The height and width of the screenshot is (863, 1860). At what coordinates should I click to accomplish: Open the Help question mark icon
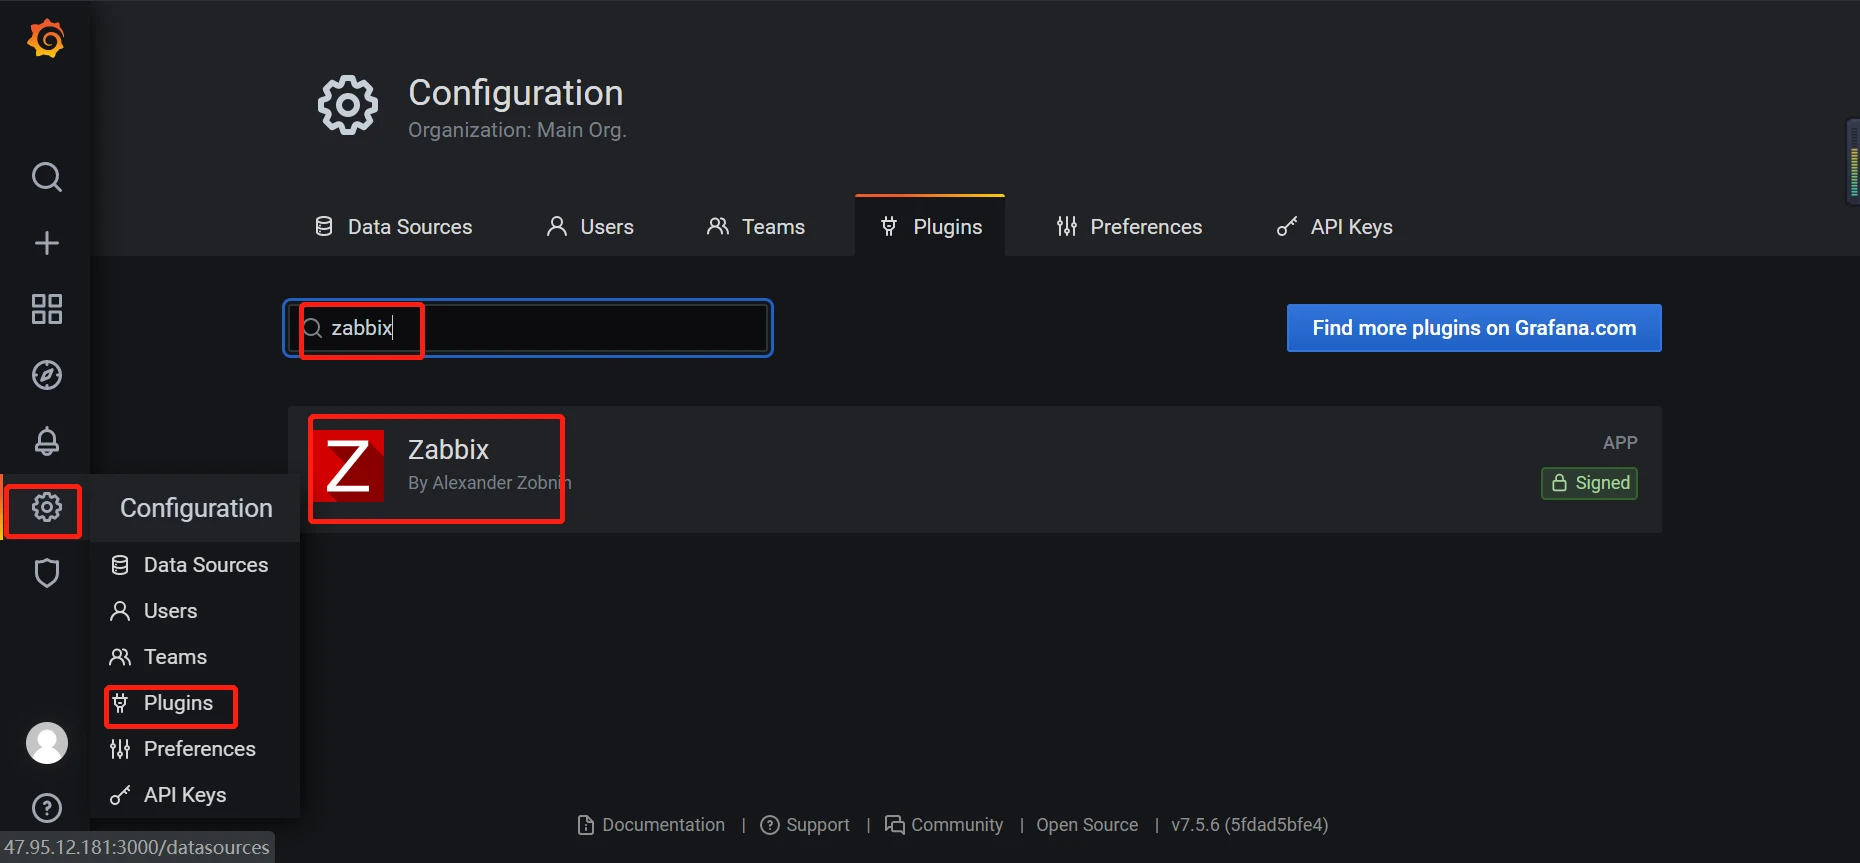coord(47,808)
